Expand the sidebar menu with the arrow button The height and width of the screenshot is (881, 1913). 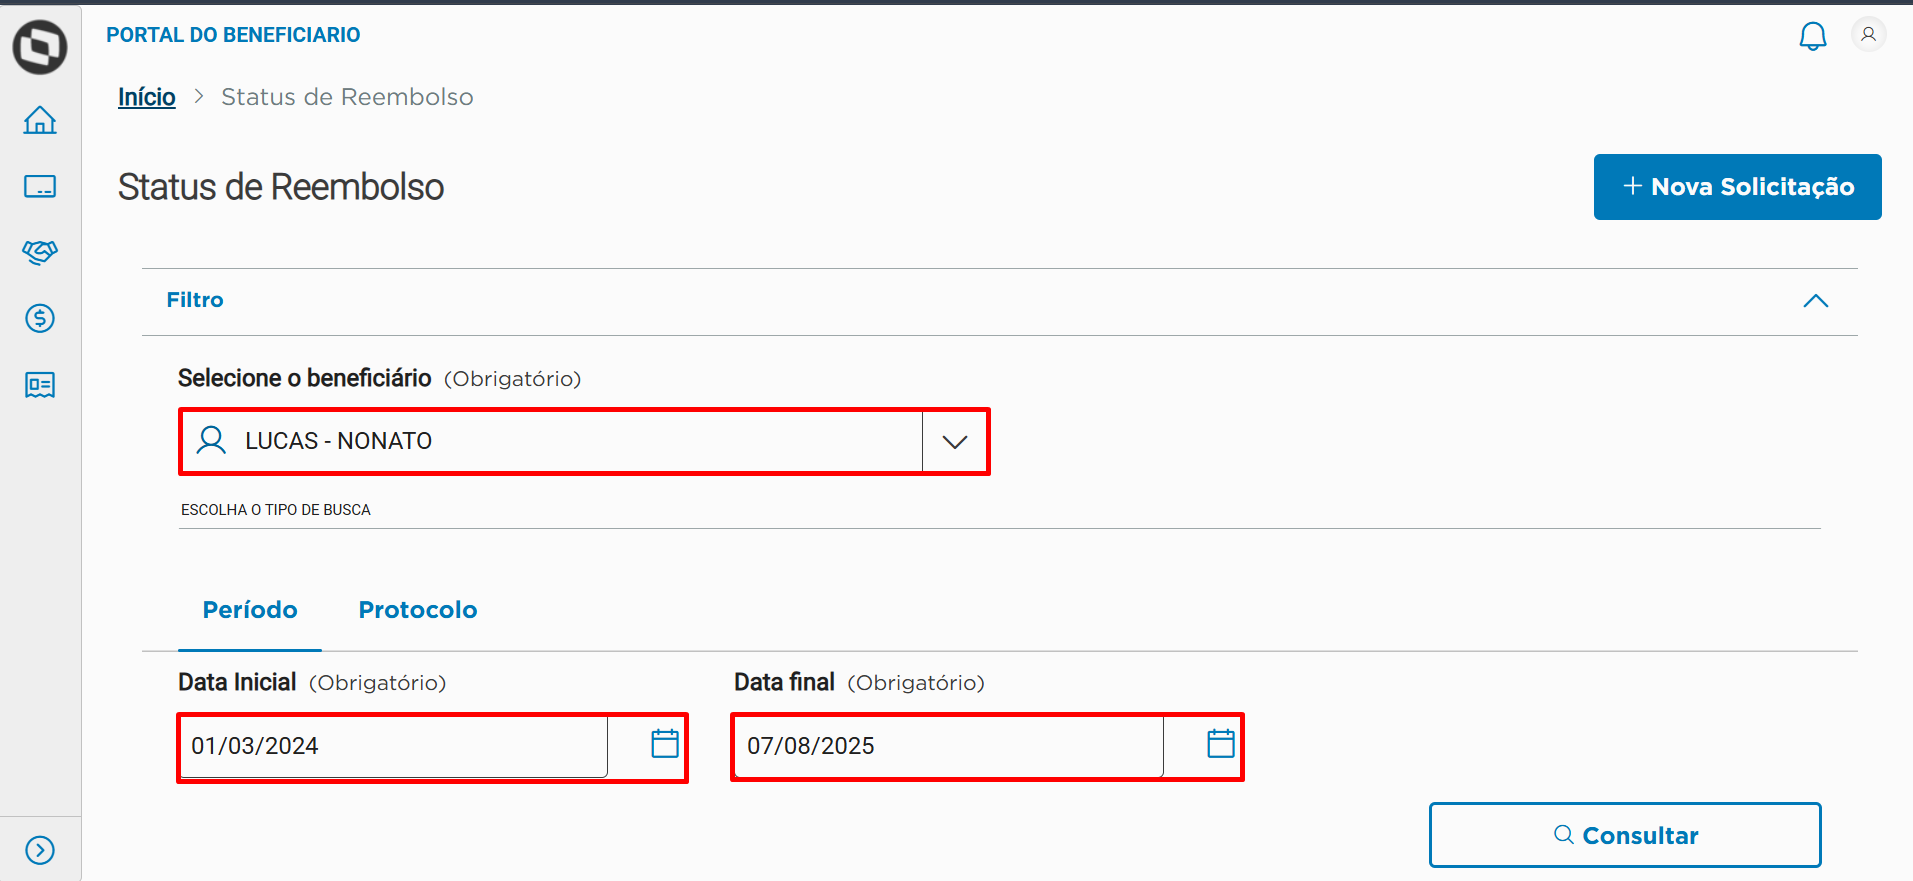pyautogui.click(x=40, y=850)
